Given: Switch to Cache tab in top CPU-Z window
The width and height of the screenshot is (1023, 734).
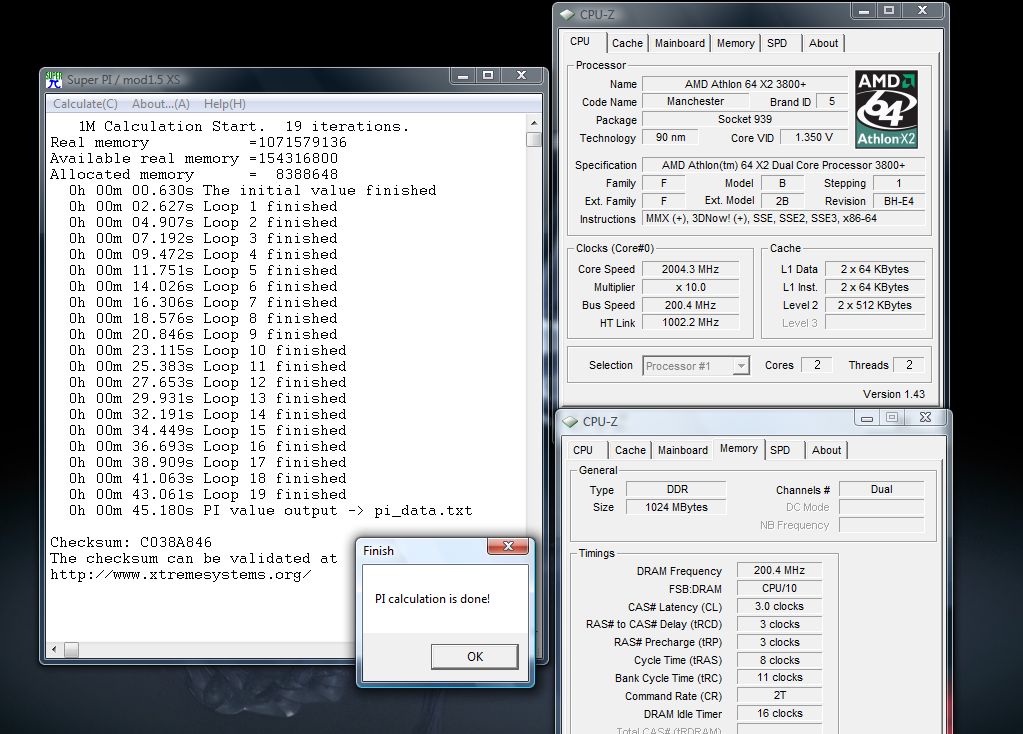Looking at the screenshot, I should tap(627, 43).
